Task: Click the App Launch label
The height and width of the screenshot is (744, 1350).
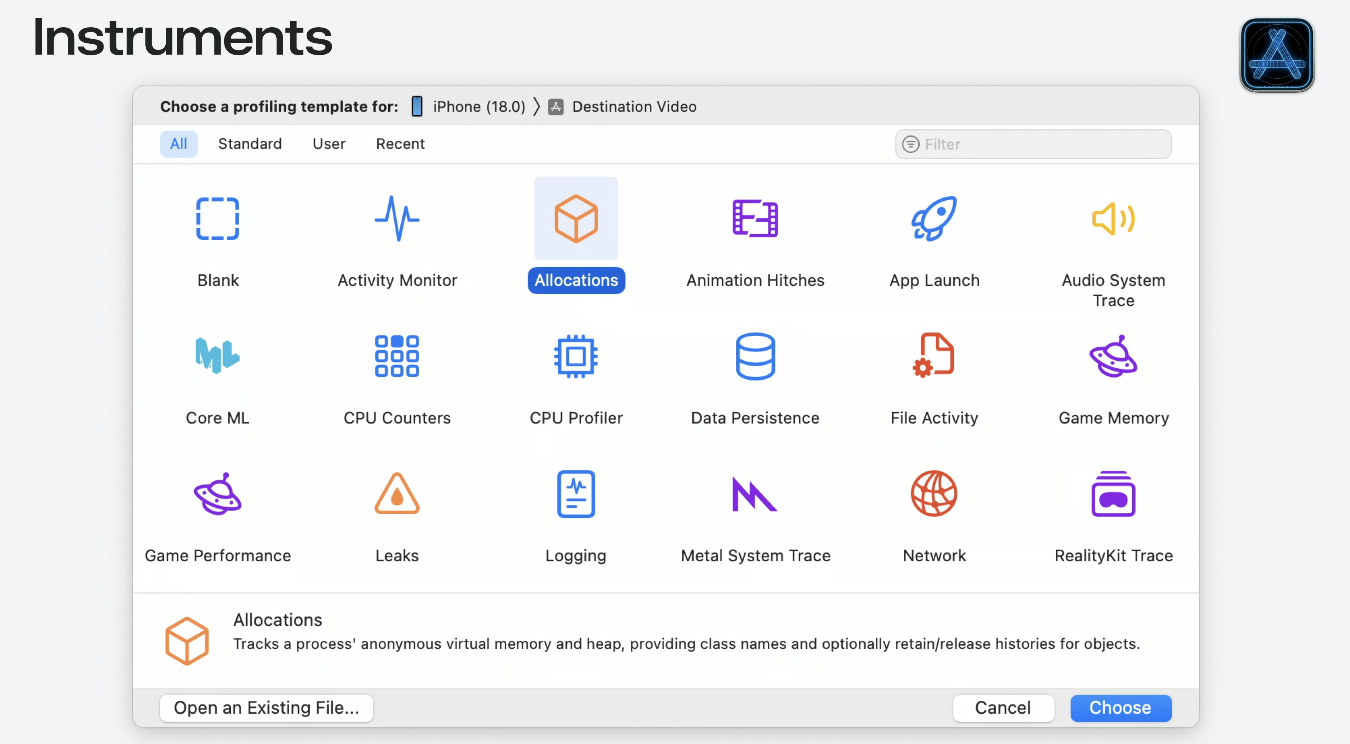Action: (934, 281)
